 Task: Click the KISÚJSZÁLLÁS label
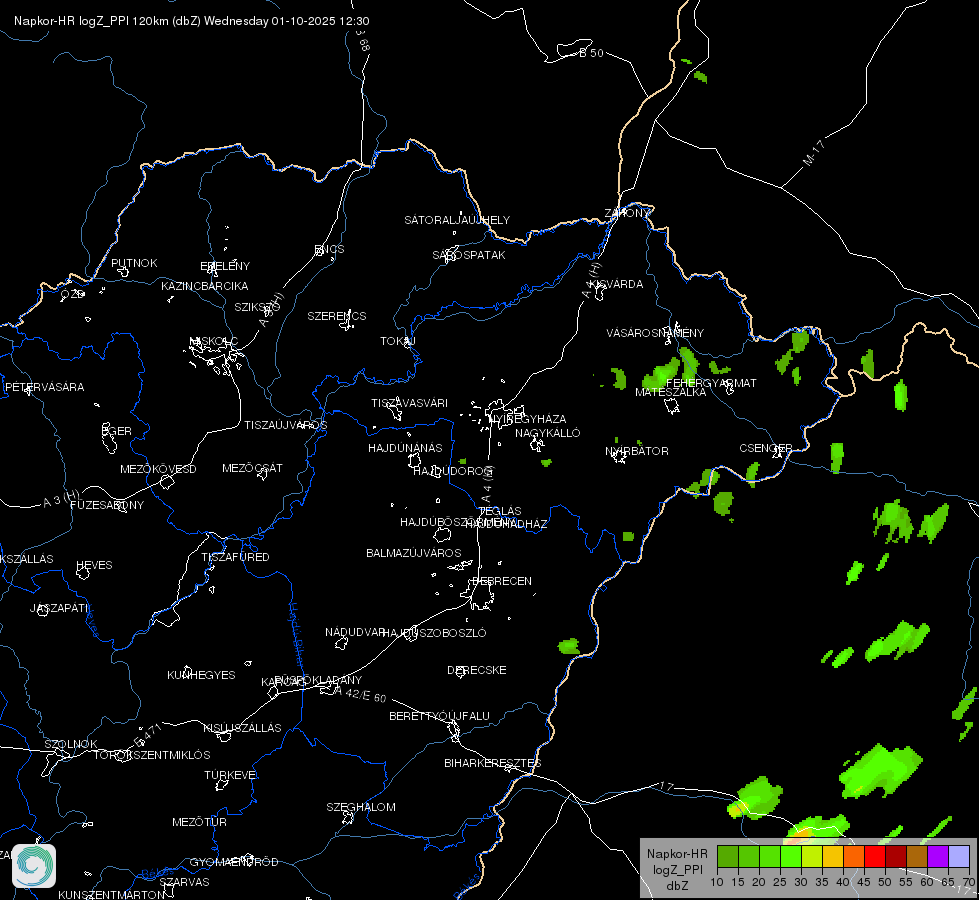coord(242,728)
